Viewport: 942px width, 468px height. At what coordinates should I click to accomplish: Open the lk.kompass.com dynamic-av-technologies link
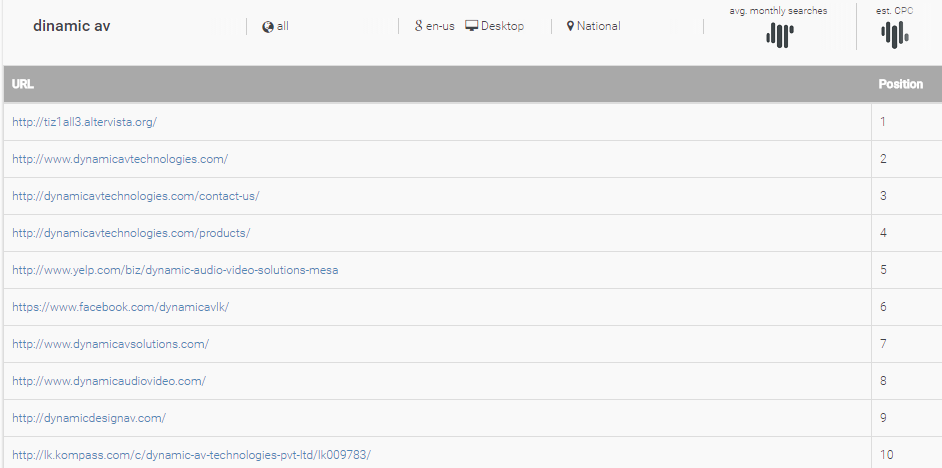coord(192,455)
